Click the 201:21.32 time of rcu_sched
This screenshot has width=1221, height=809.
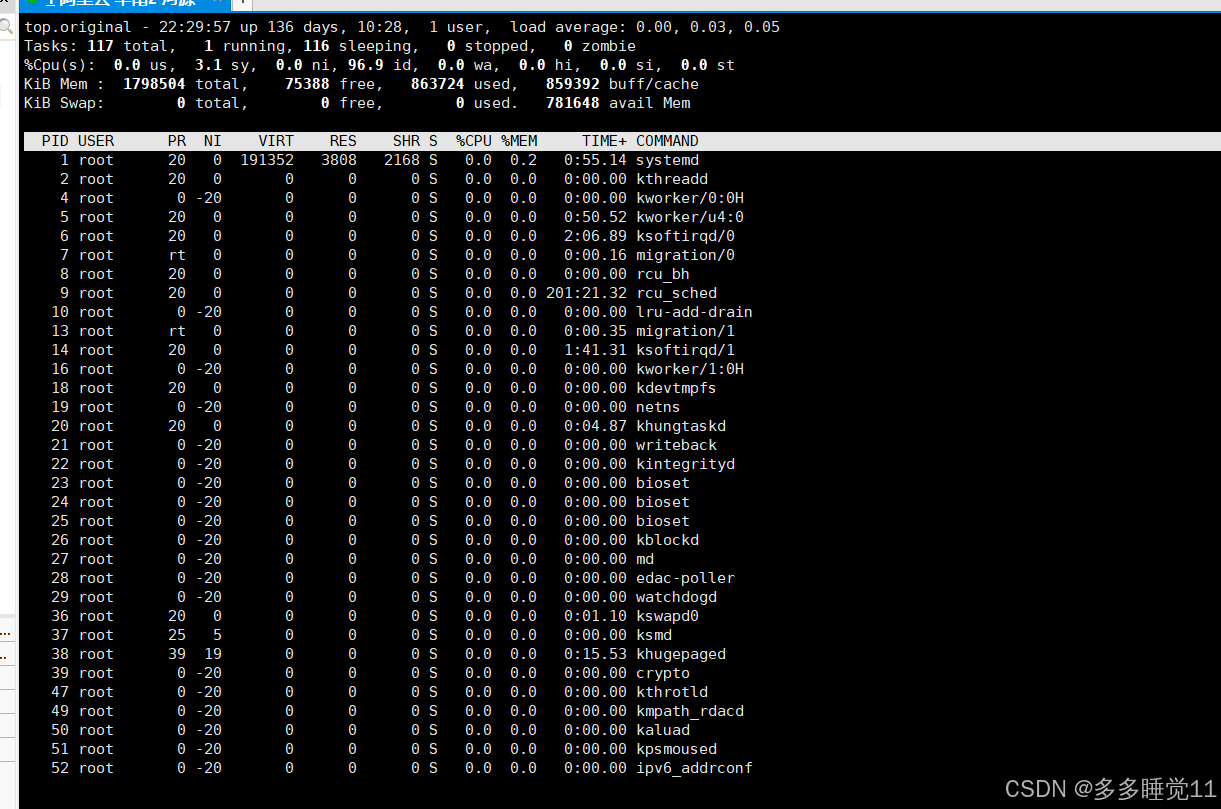tap(586, 293)
